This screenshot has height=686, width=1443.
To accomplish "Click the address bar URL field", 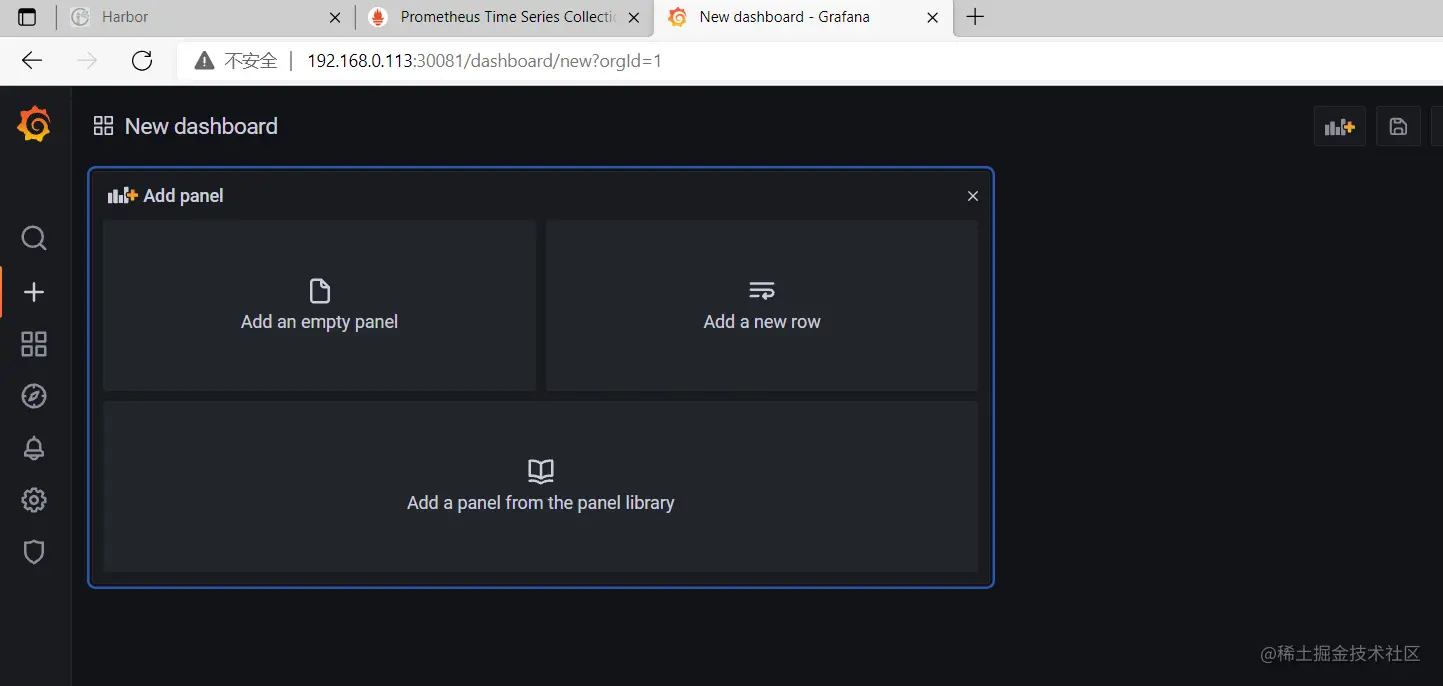I will (x=810, y=61).
